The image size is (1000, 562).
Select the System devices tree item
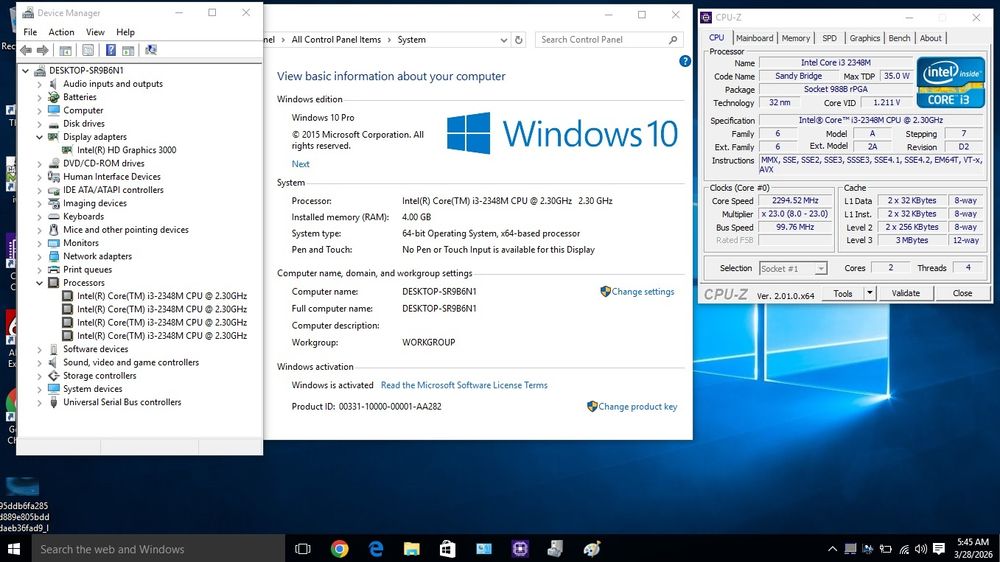[92, 389]
